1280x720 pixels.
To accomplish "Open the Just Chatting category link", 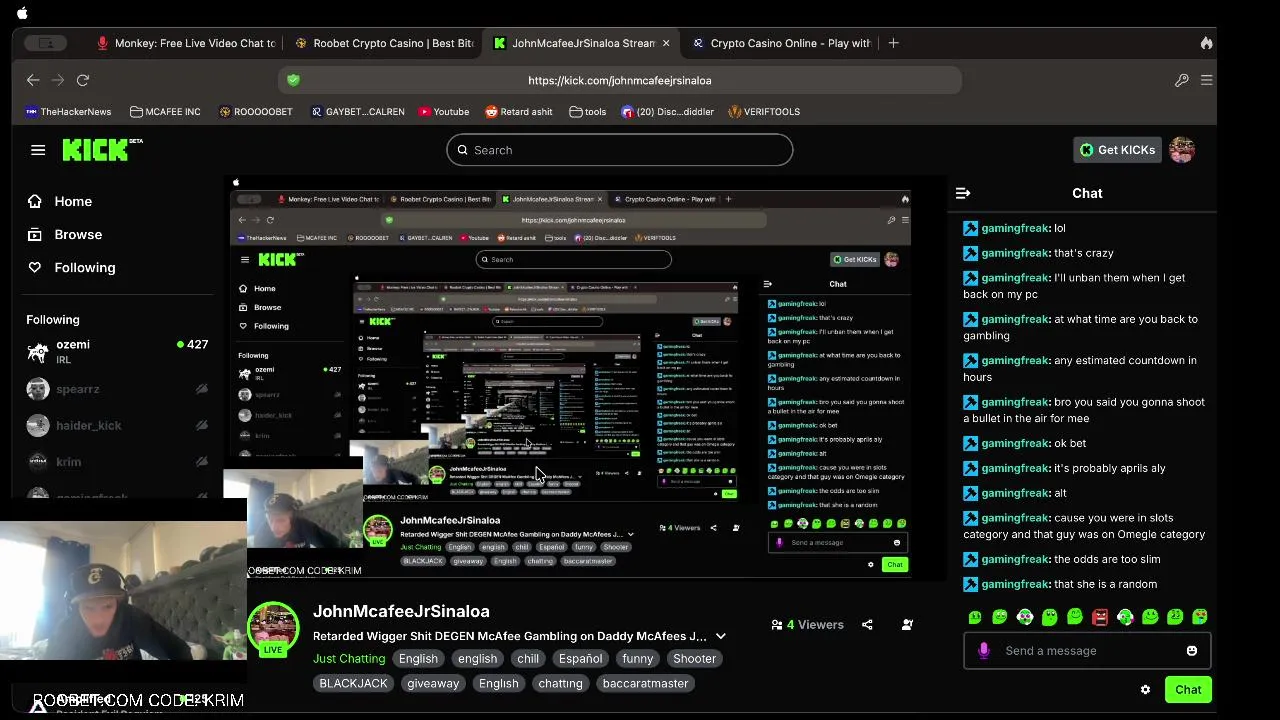I will click(349, 659).
